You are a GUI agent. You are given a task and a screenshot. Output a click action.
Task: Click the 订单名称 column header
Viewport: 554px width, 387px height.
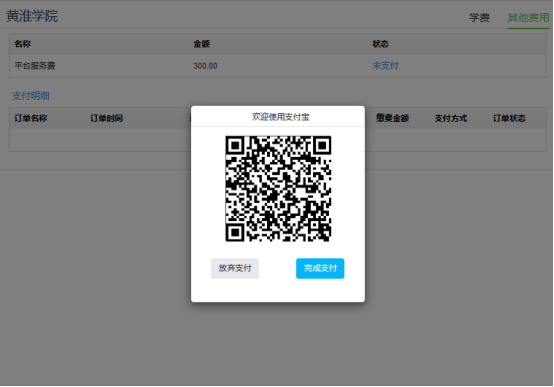point(31,118)
